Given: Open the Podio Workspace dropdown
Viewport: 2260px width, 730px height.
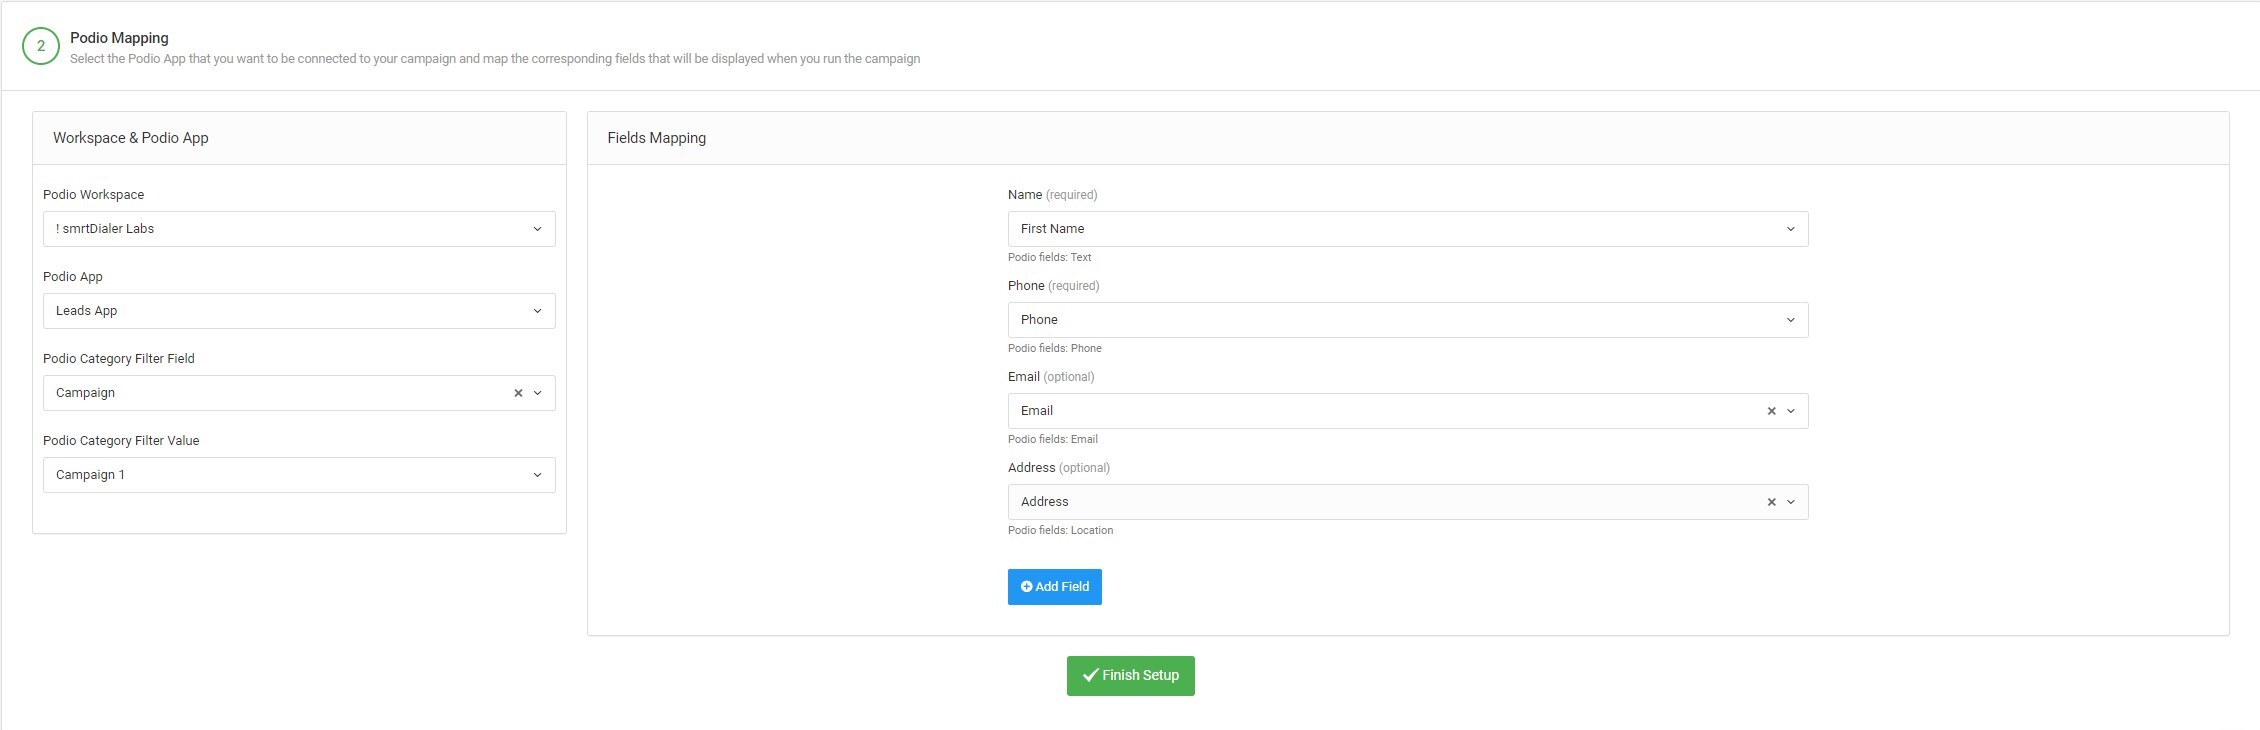Looking at the screenshot, I should pyautogui.click(x=298, y=229).
